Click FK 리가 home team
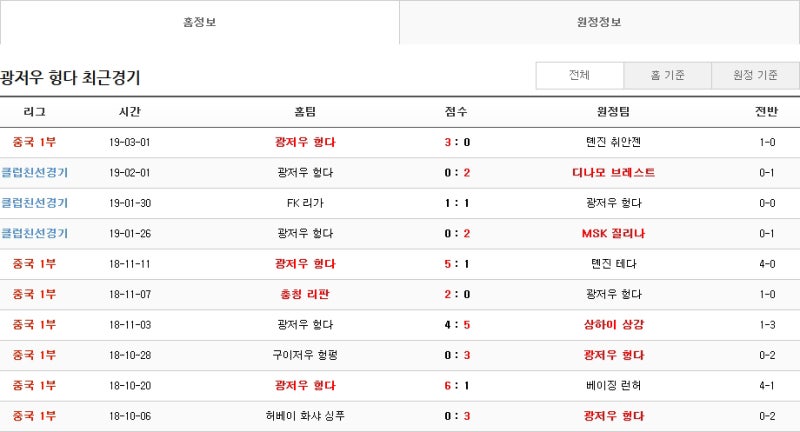 305,203
